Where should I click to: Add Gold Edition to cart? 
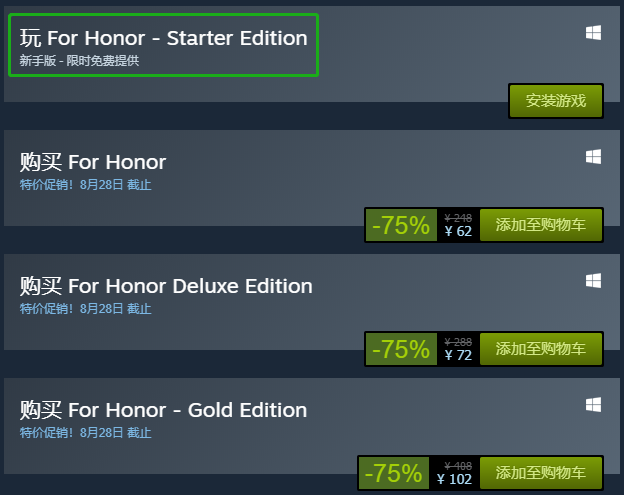pos(541,473)
